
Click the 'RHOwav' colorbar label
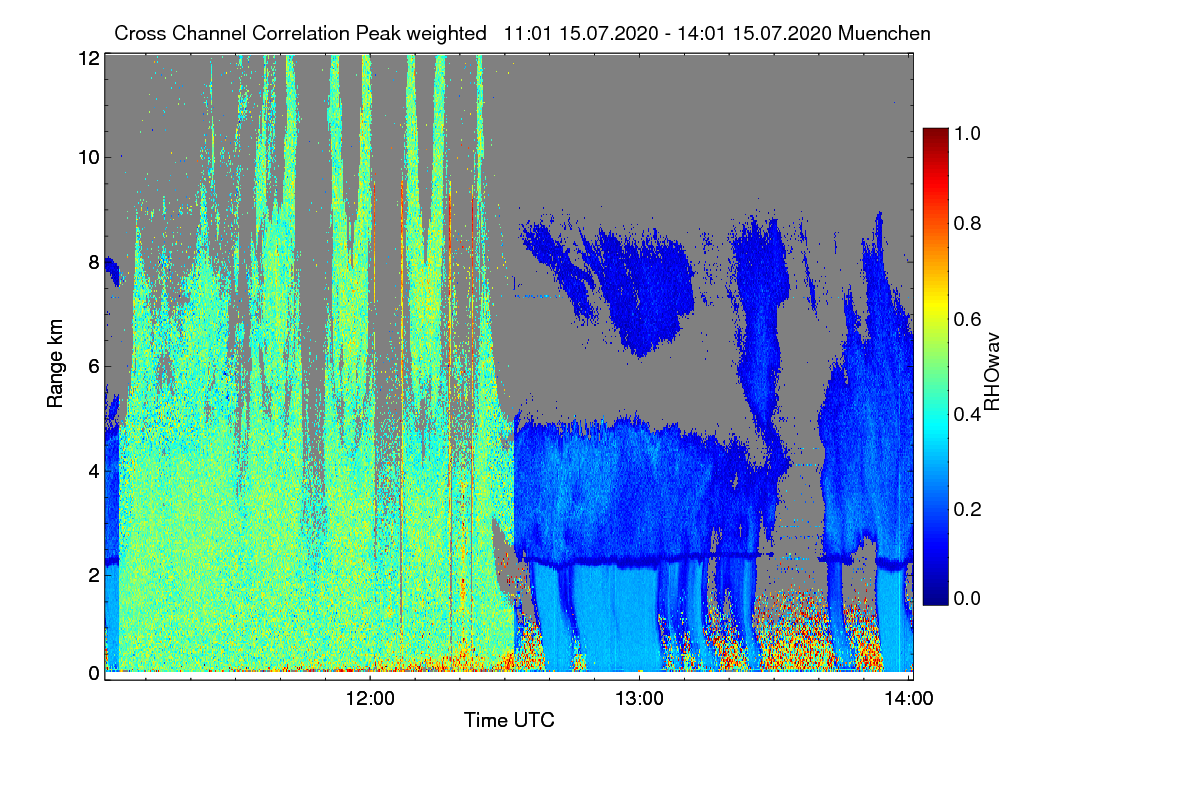(992, 372)
